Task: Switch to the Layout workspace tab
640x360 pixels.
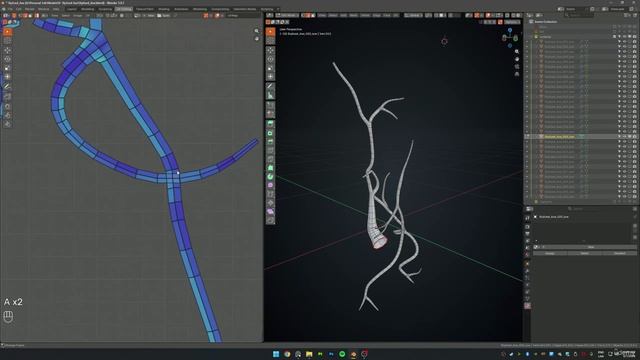Action: pyautogui.click(x=71, y=9)
